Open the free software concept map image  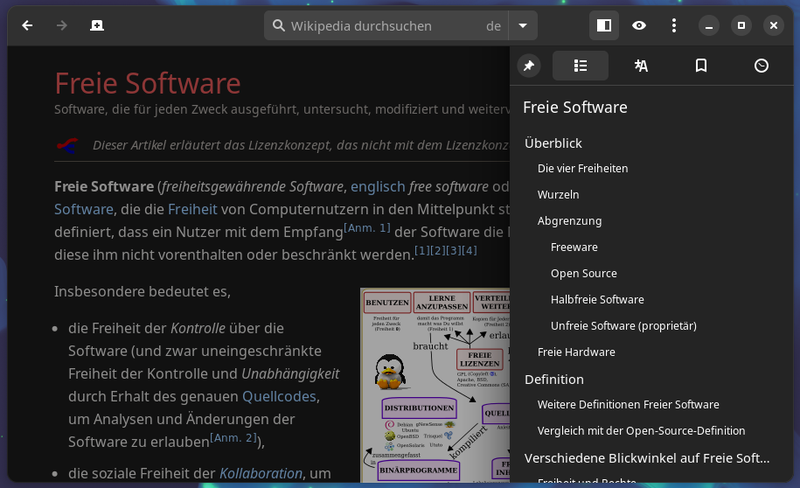(435, 385)
